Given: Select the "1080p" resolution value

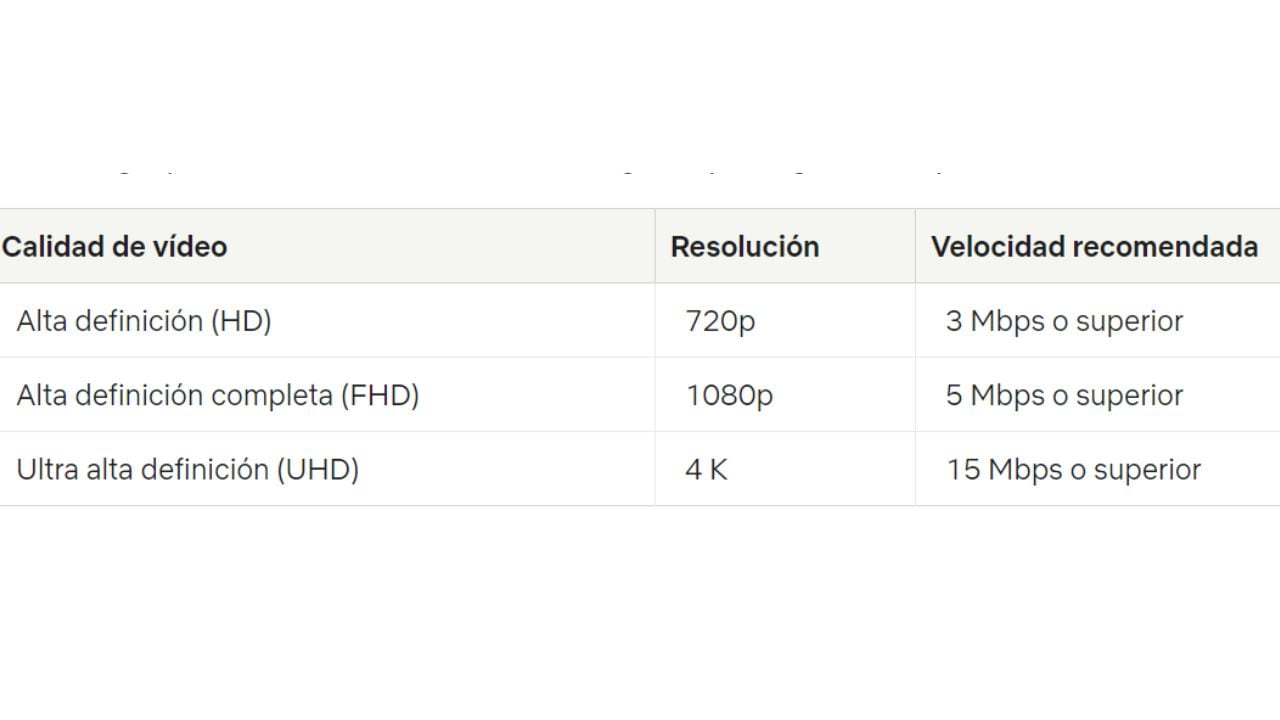Looking at the screenshot, I should point(729,395).
